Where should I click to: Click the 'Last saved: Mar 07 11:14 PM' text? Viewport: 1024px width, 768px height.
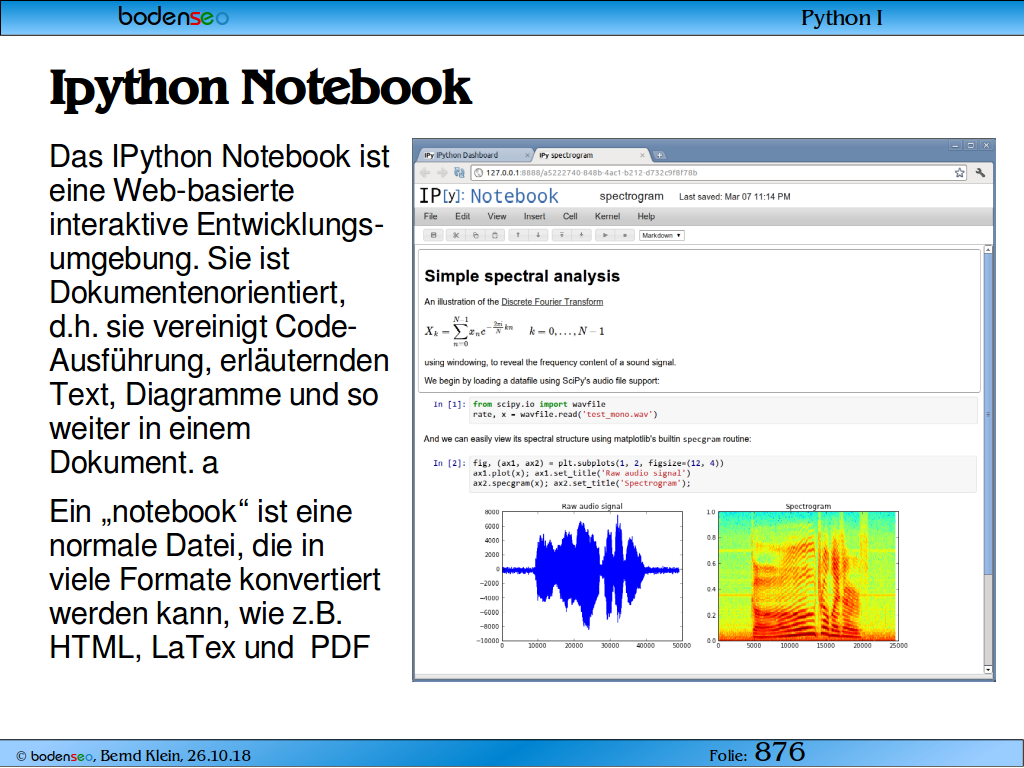point(735,197)
